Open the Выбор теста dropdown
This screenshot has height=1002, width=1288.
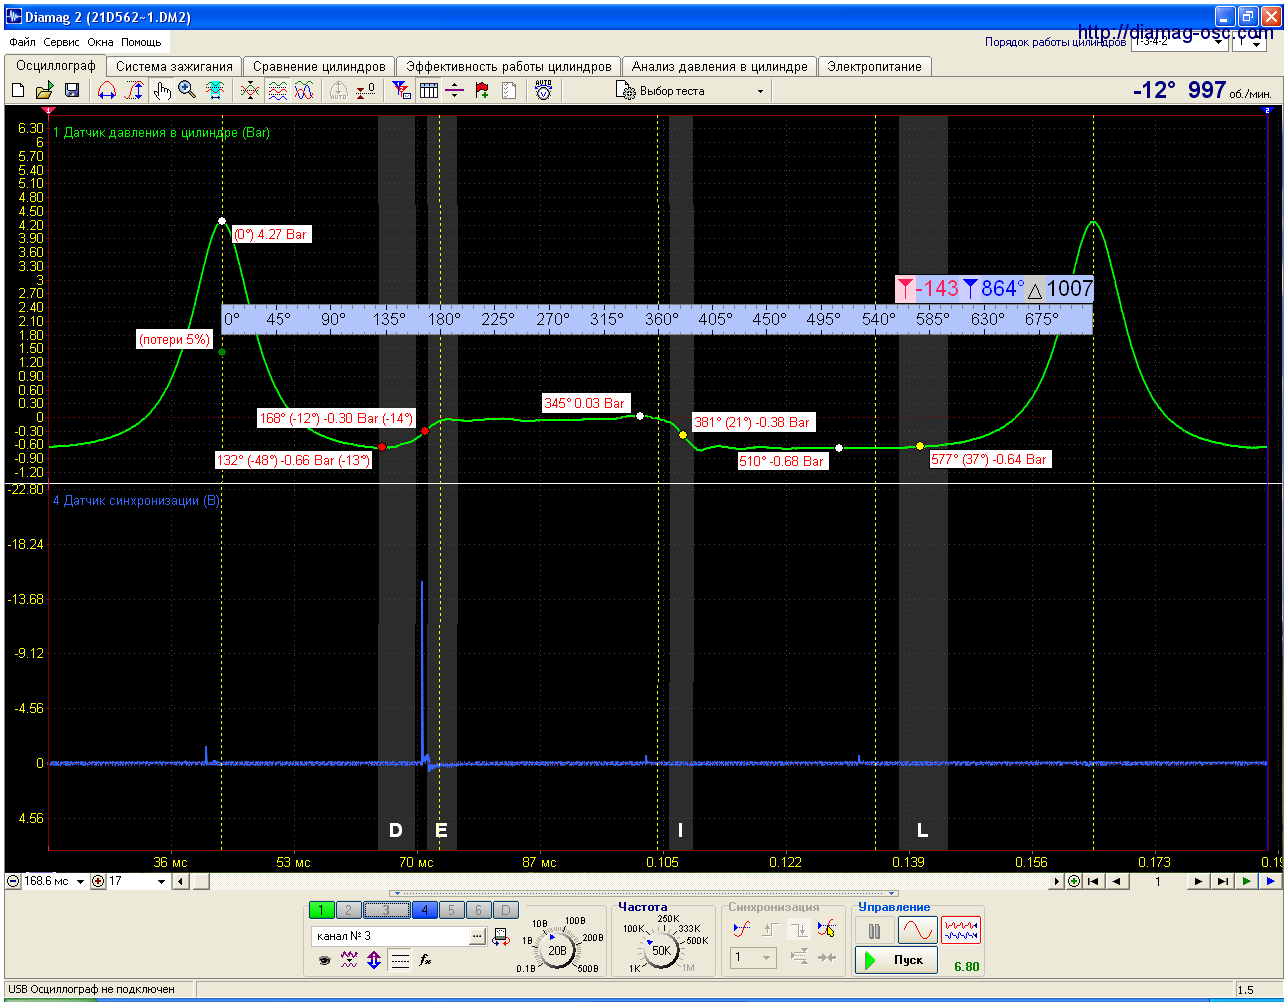point(691,91)
